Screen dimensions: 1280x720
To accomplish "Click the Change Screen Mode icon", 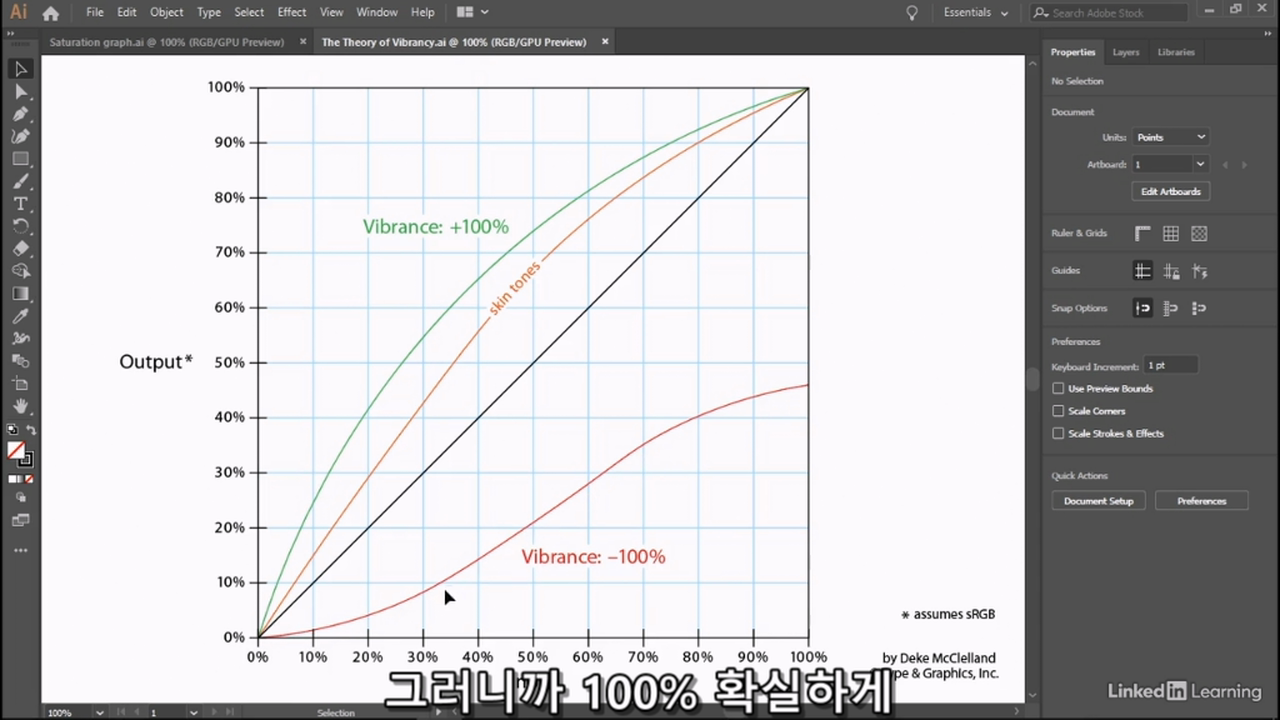I will coord(20,520).
